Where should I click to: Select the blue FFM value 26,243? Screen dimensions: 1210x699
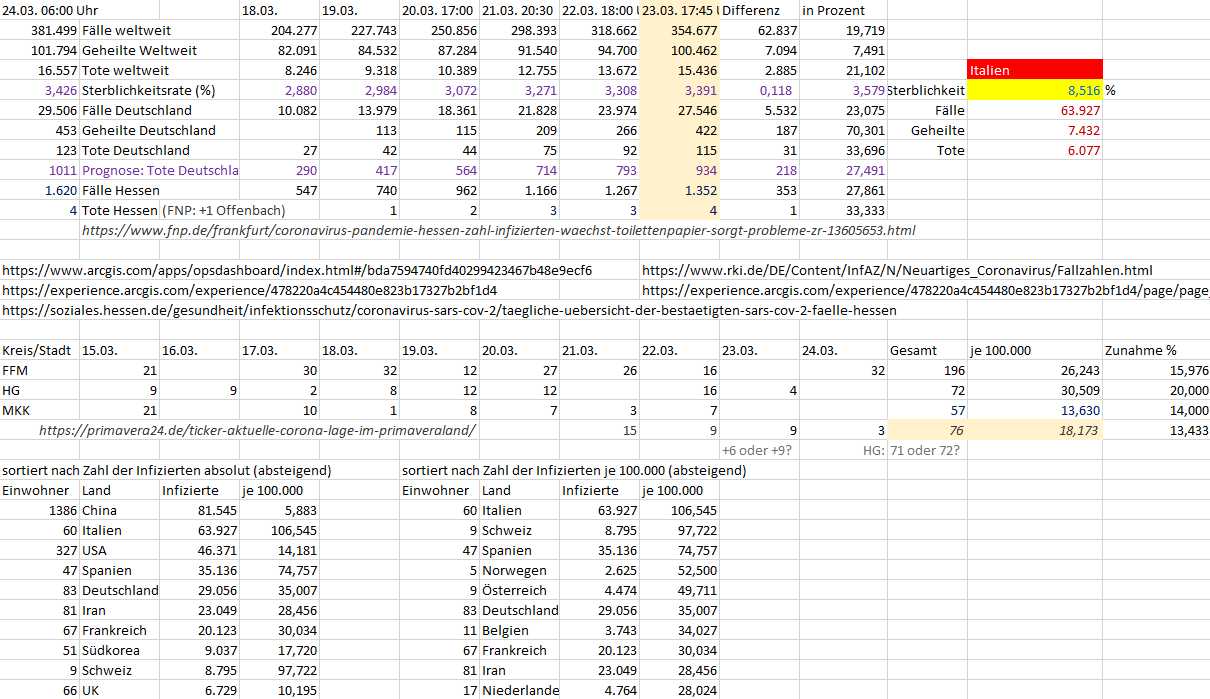[x=1078, y=370]
